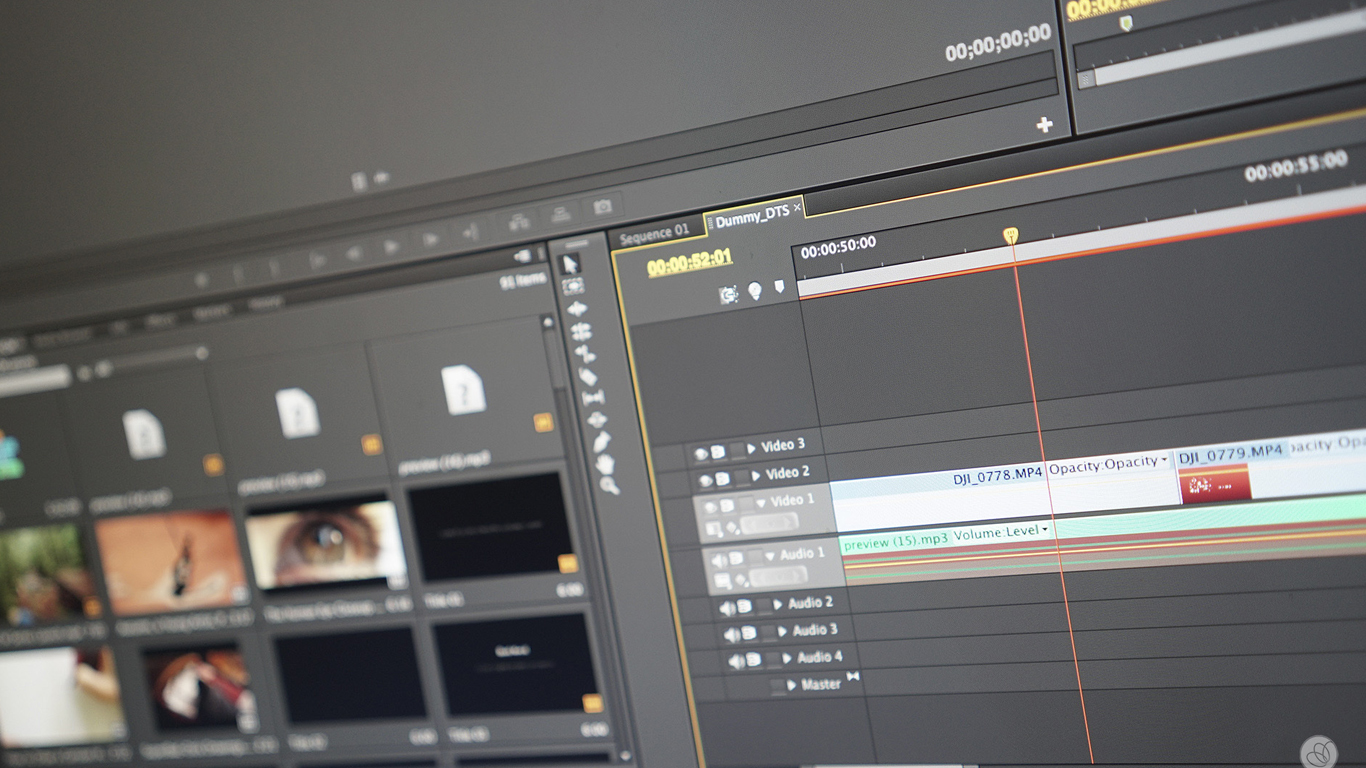Expand the Audio 3 track
Screen dimensions: 1366x768
[x=784, y=631]
